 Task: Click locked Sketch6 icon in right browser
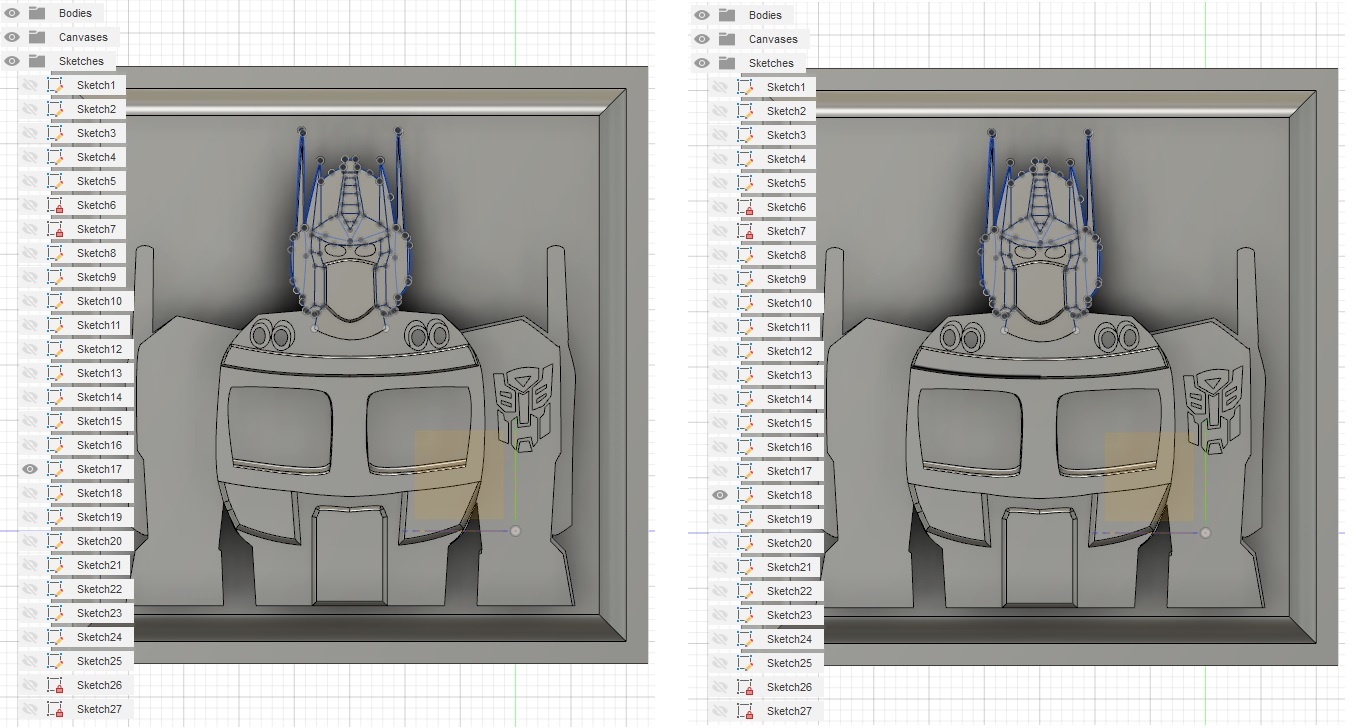746,207
